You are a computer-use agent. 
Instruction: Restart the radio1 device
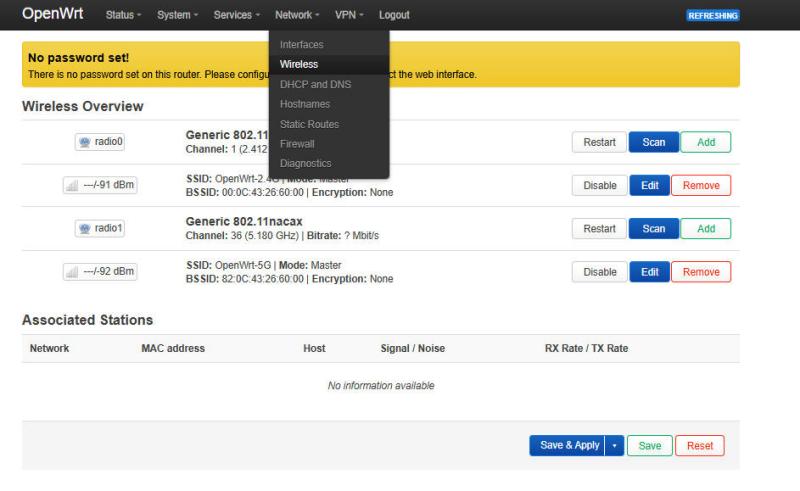599,229
